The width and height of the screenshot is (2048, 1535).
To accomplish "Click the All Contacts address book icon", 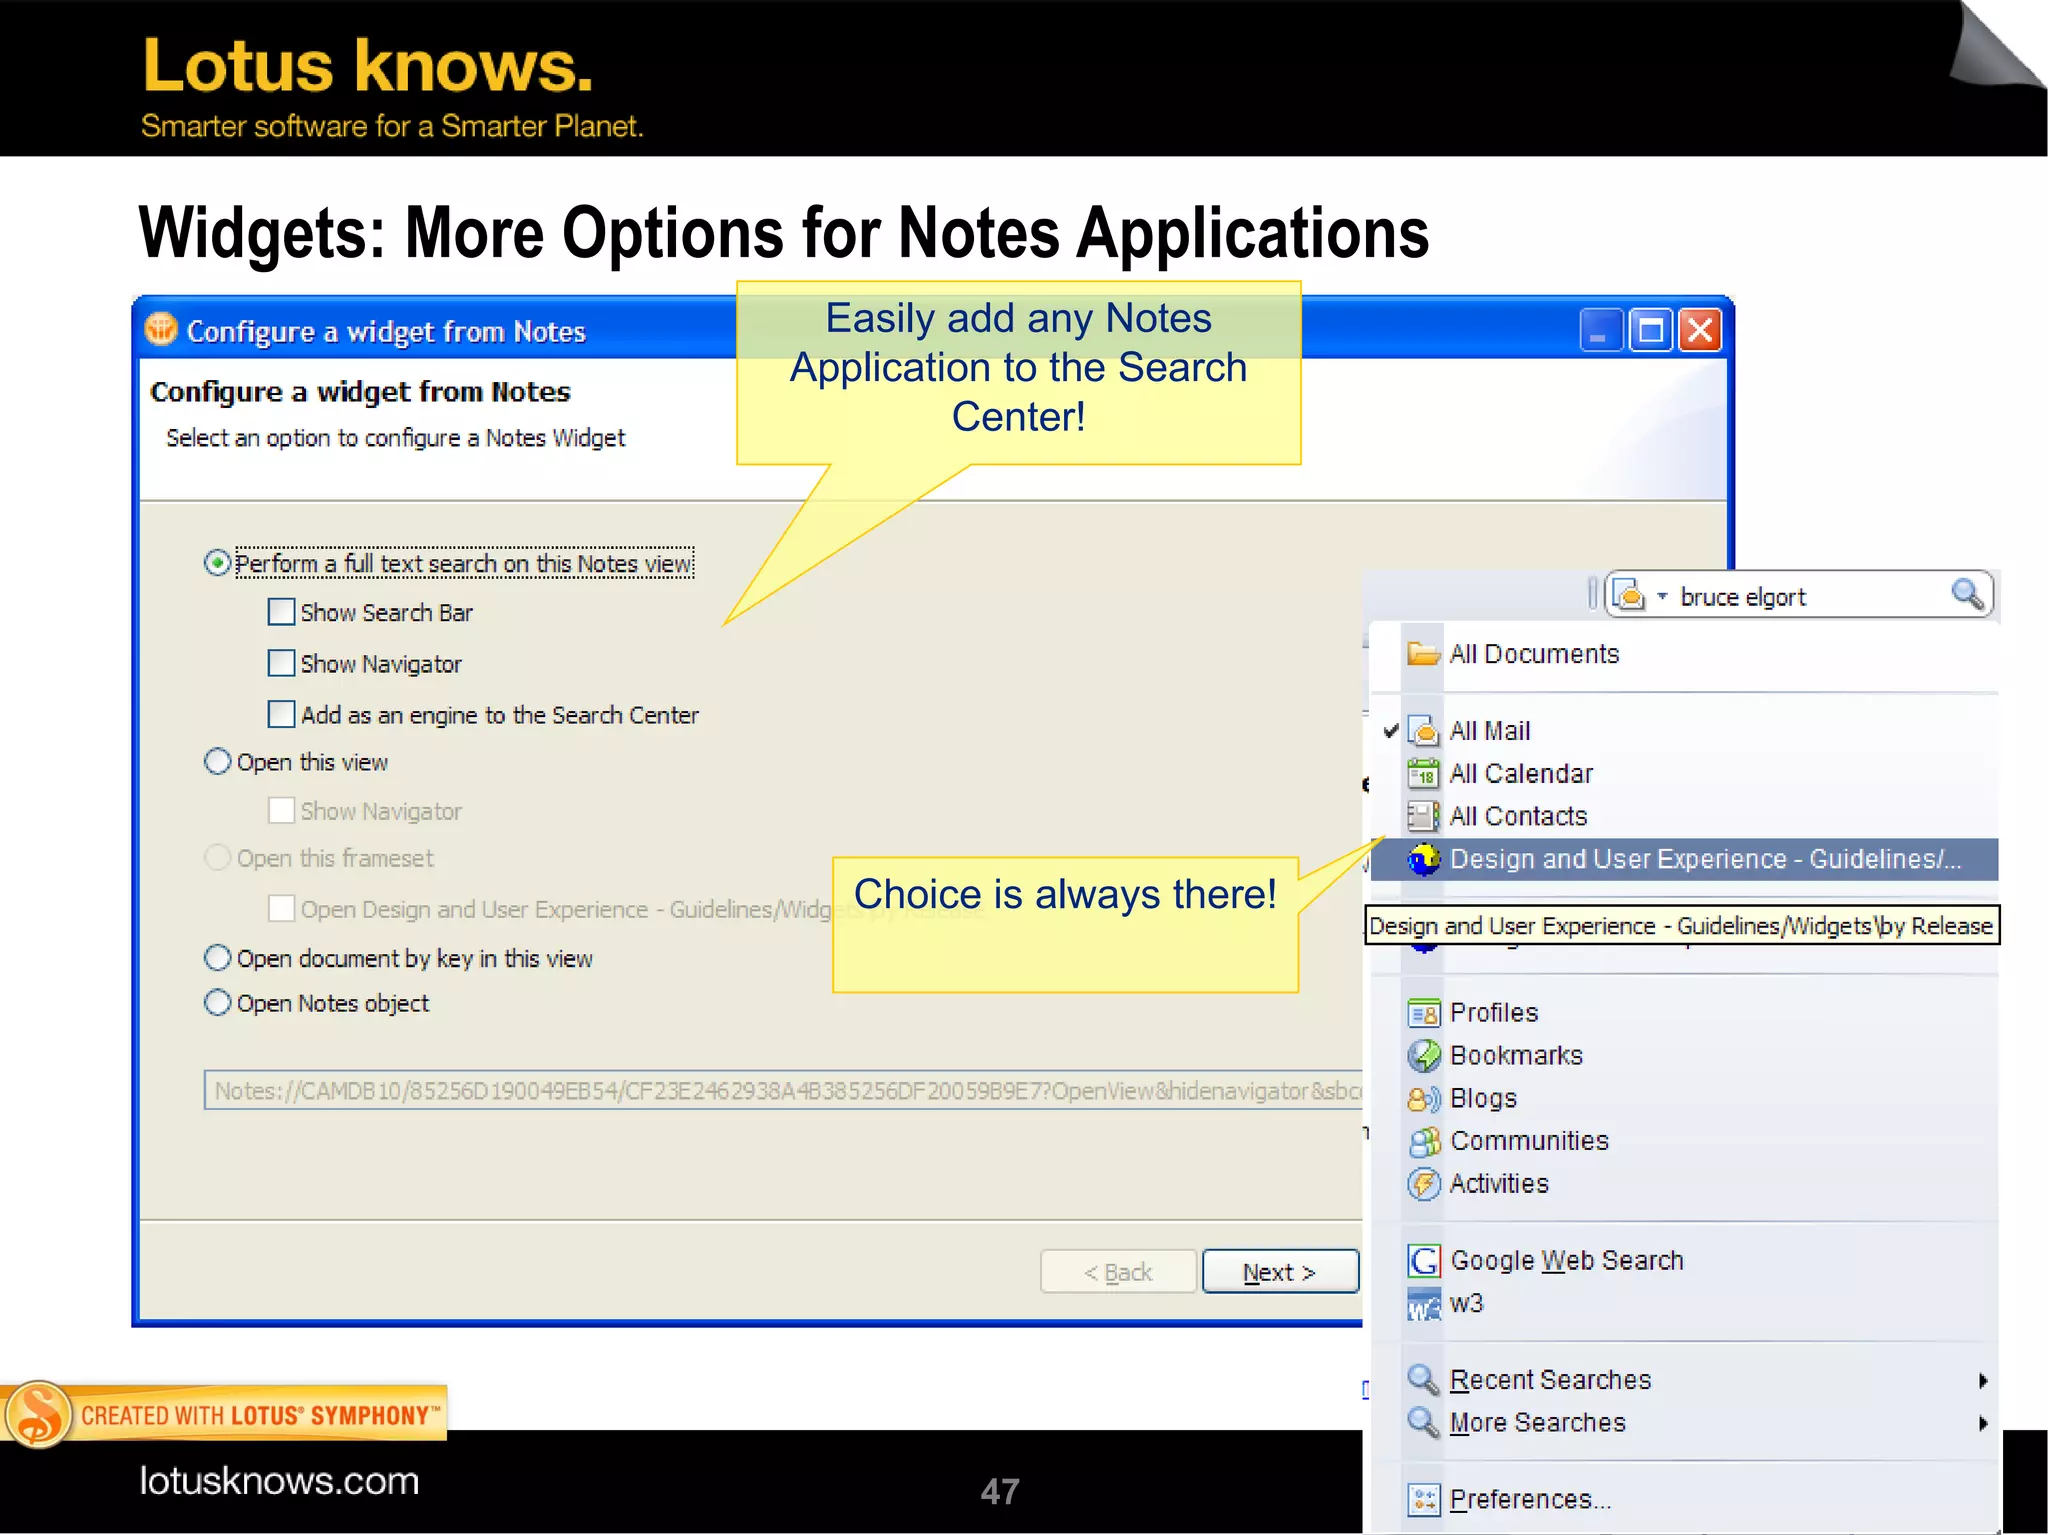I will coord(1423,817).
